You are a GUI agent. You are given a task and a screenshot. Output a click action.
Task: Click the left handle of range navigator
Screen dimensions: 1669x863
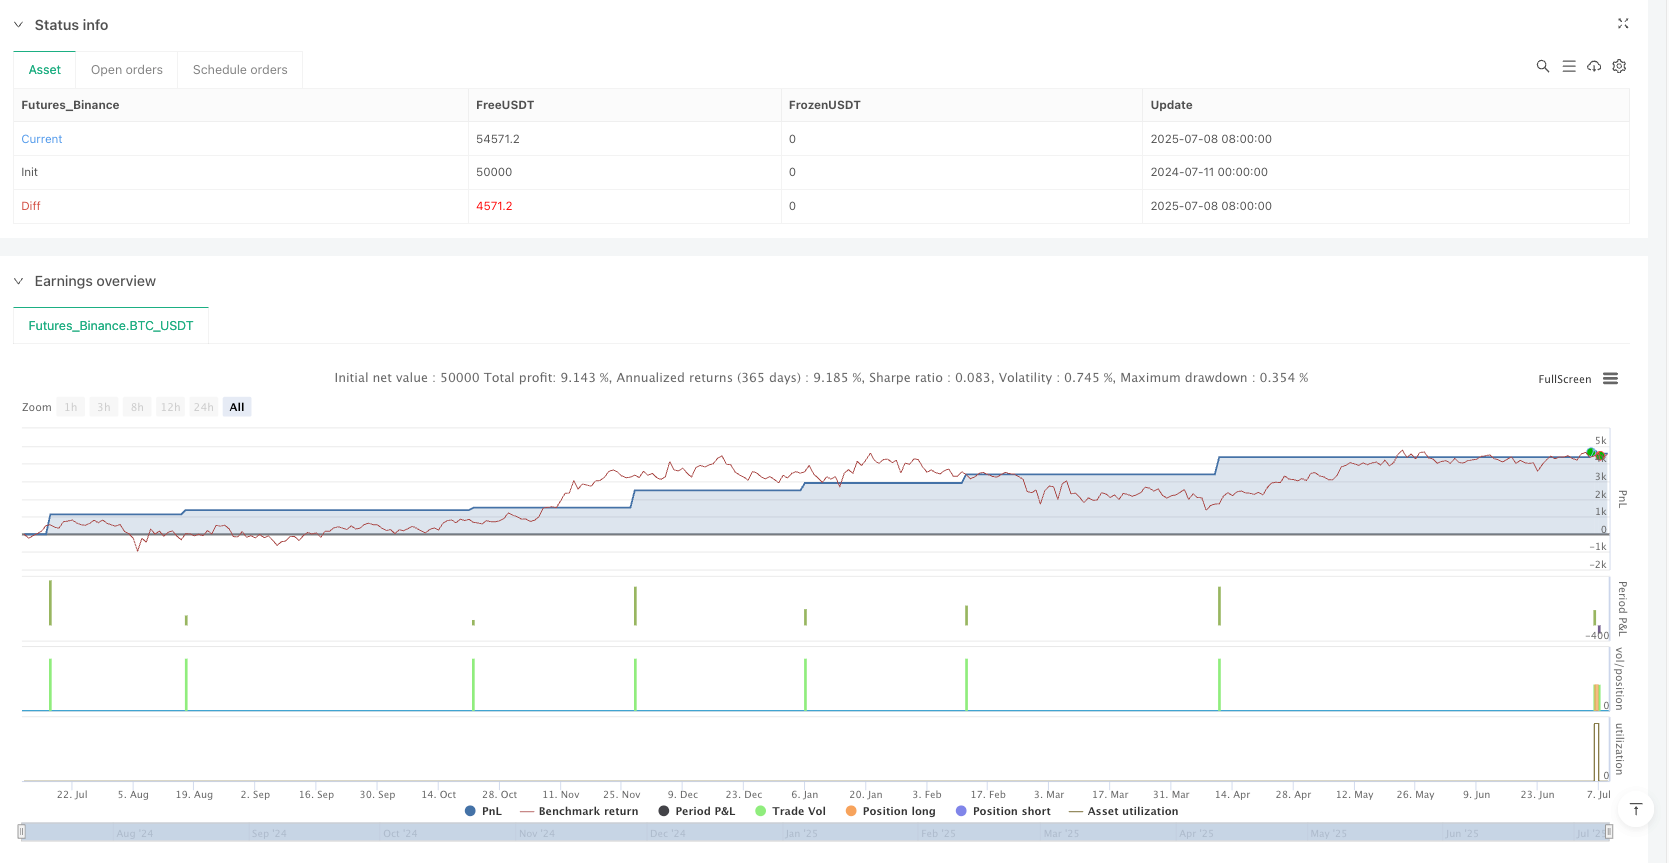[22, 831]
